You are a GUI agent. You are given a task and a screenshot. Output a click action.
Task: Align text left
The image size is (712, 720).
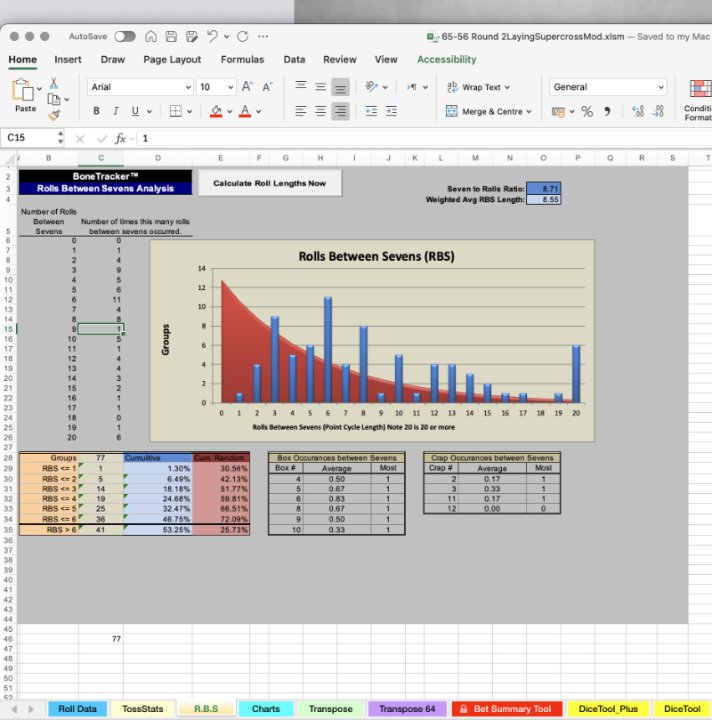301,111
